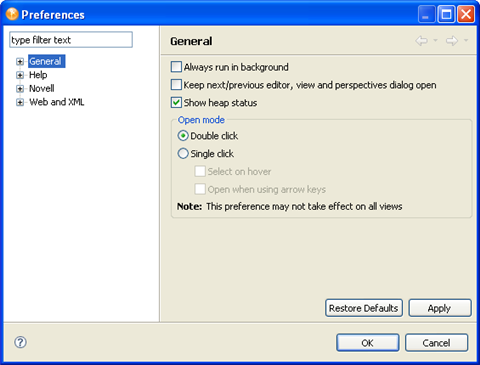This screenshot has width=480, height=365.
Task: Toggle Keep next/previous editor dialog open
Action: coord(176,85)
